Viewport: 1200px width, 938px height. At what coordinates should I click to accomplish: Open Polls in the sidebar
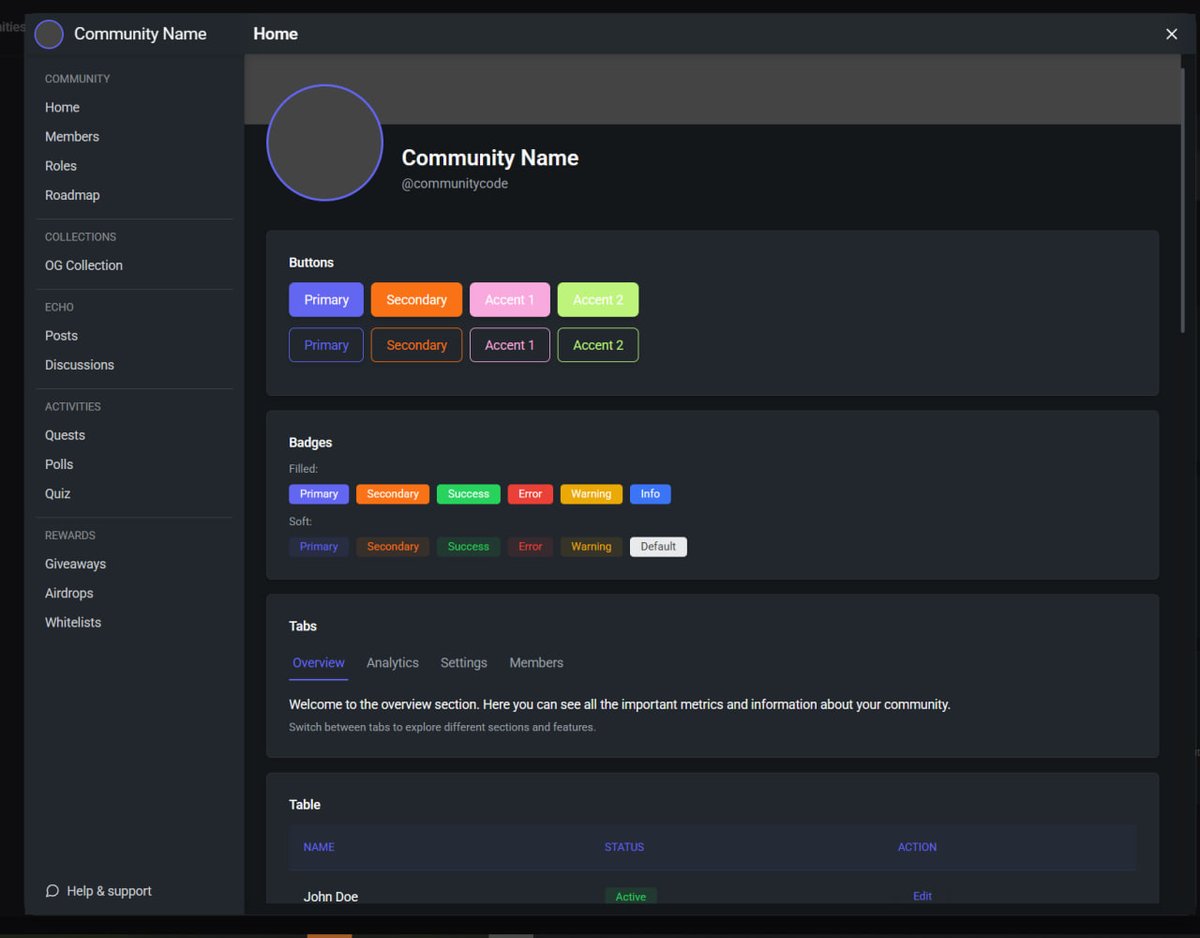tap(59, 464)
